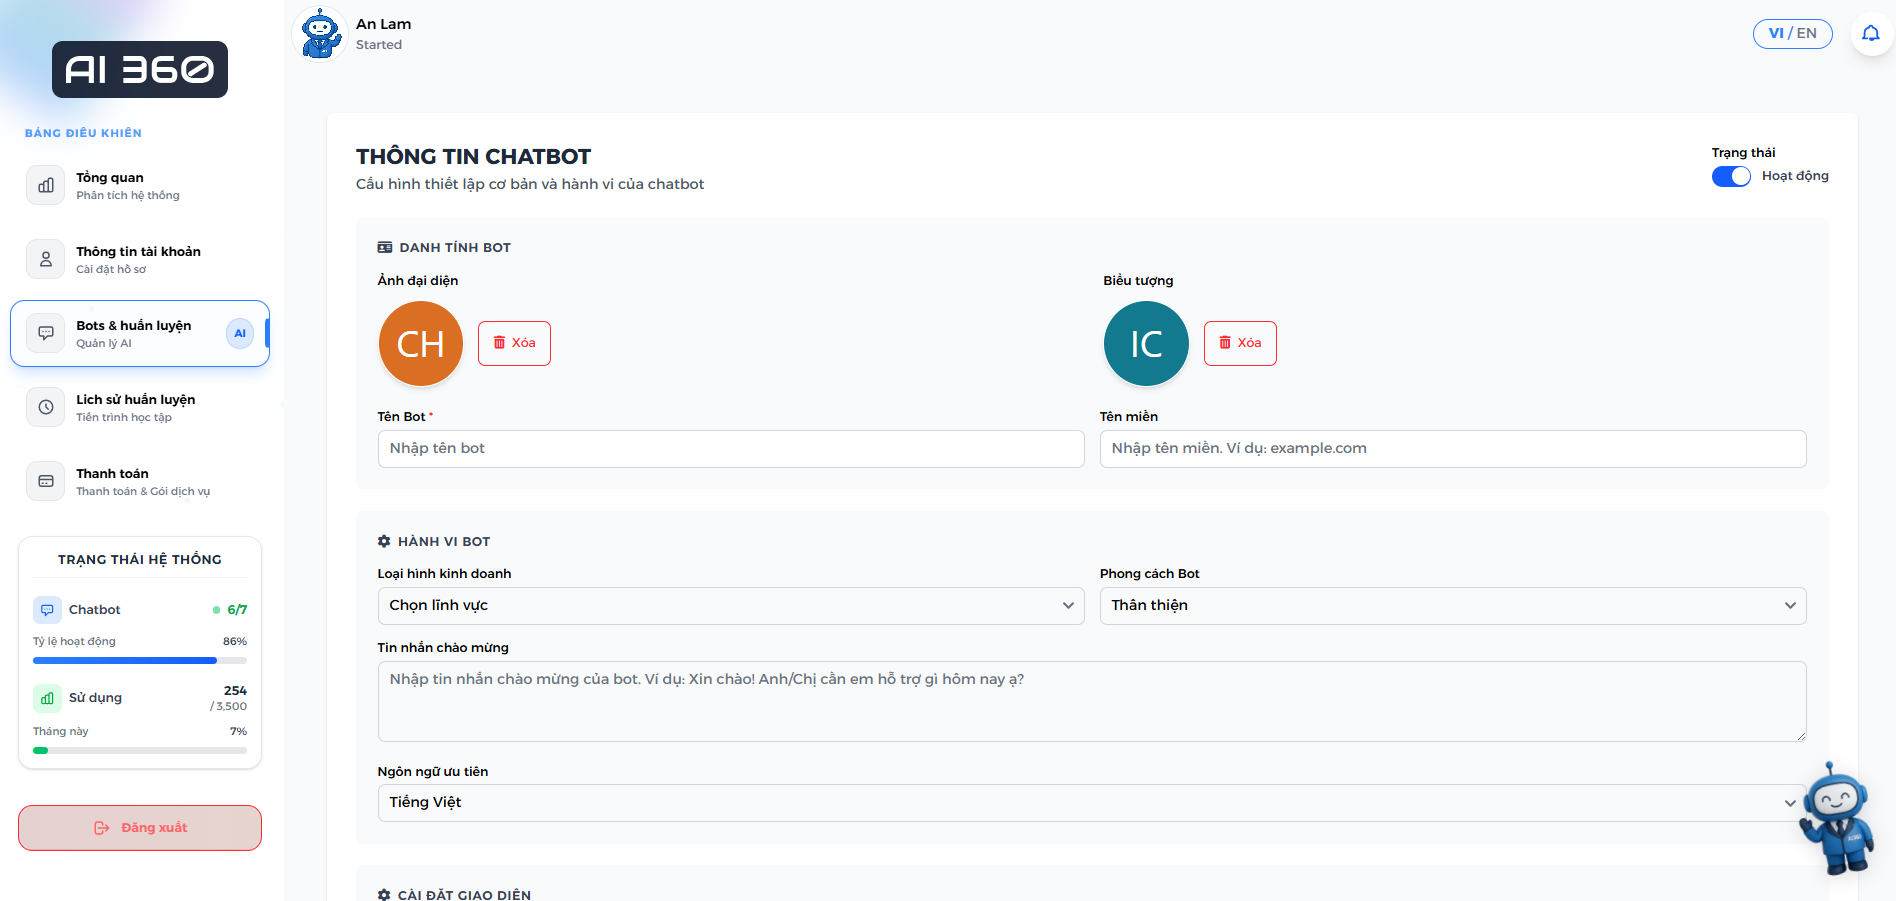The height and width of the screenshot is (901, 1896).
Task: Click the teal IC icon image
Action: [x=1146, y=344]
